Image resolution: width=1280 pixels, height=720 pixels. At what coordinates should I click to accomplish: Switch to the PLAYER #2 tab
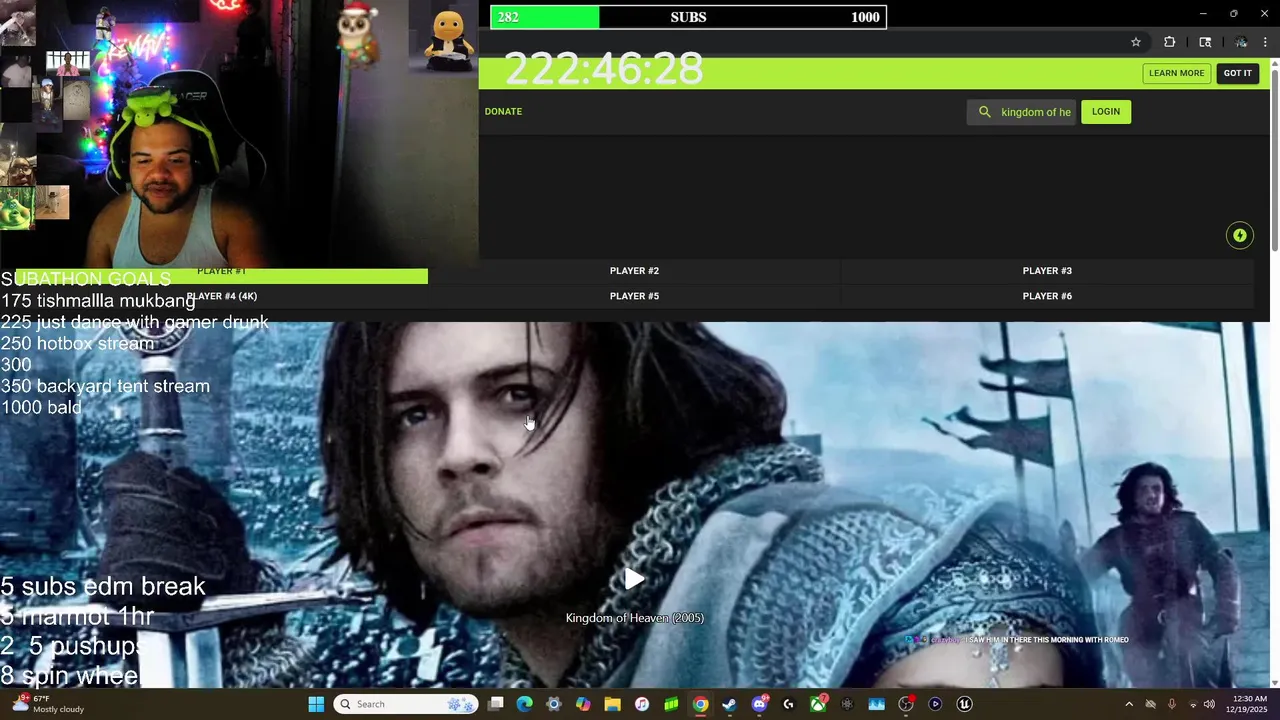click(x=634, y=271)
